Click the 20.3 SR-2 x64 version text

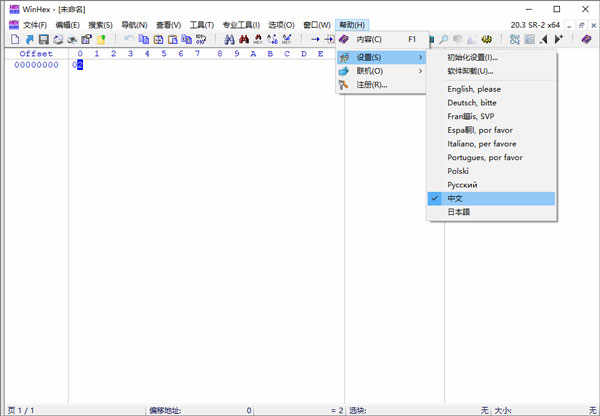click(x=535, y=25)
